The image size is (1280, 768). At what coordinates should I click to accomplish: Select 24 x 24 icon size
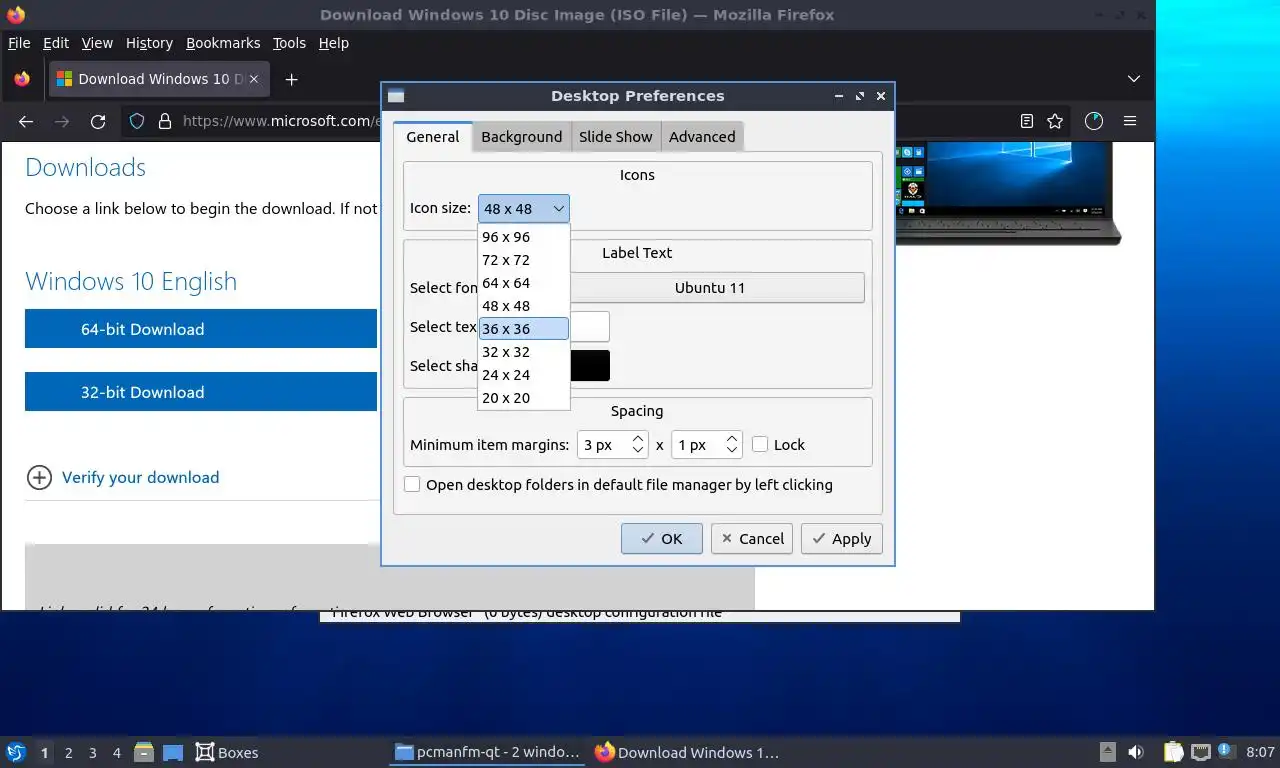tap(524, 375)
